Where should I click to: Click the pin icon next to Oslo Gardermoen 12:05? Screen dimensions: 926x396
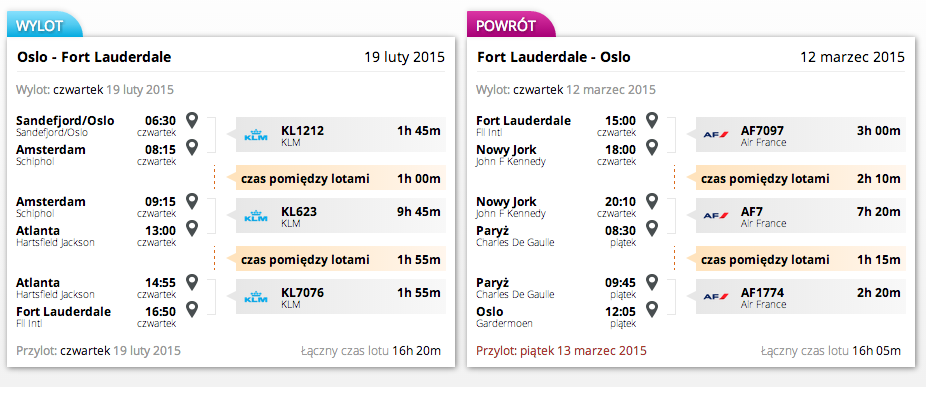coord(651,309)
